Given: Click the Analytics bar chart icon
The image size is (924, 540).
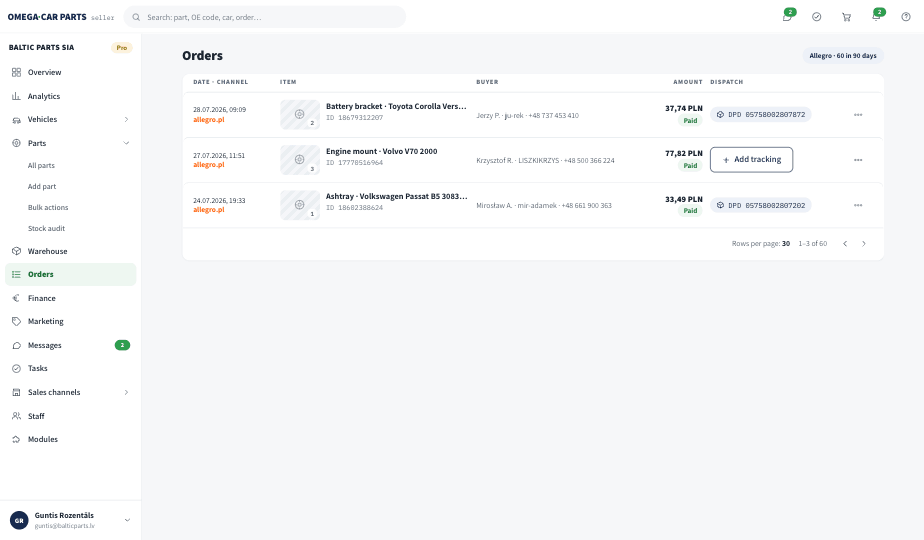Looking at the screenshot, I should [16, 96].
